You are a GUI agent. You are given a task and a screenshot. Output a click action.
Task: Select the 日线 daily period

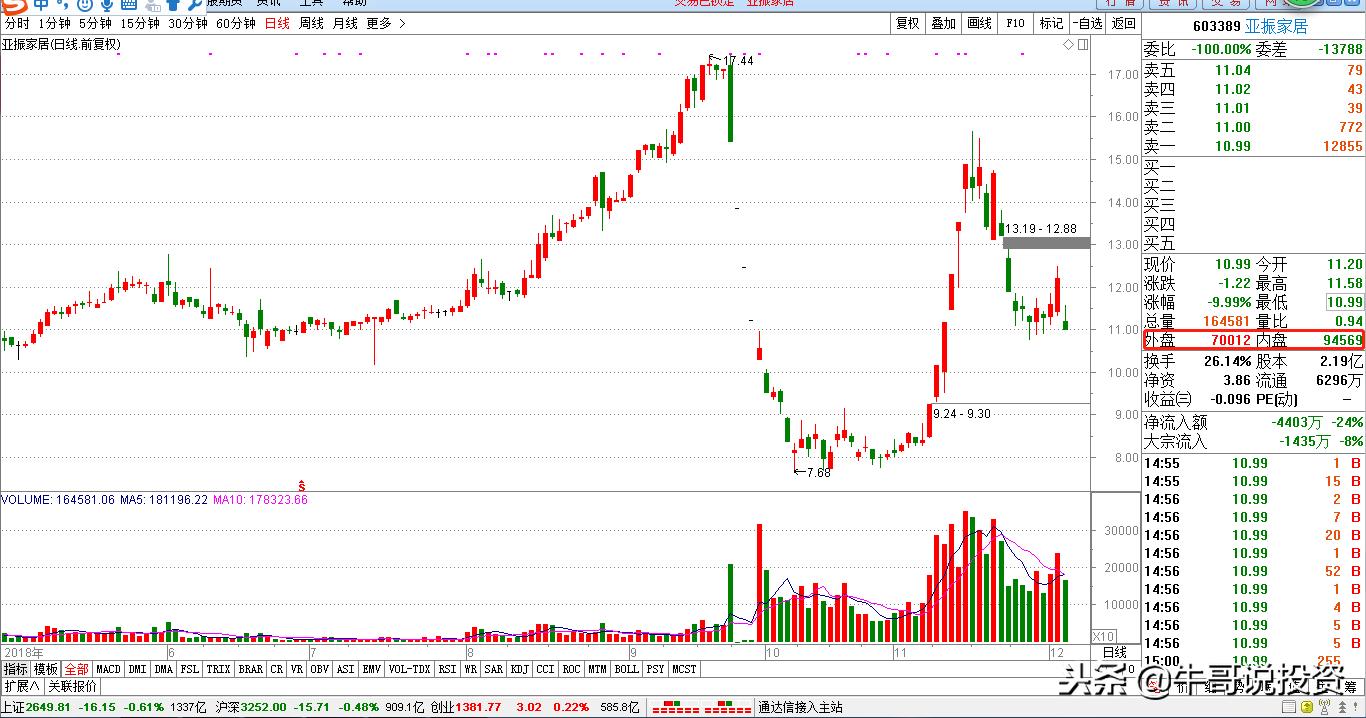[277, 23]
